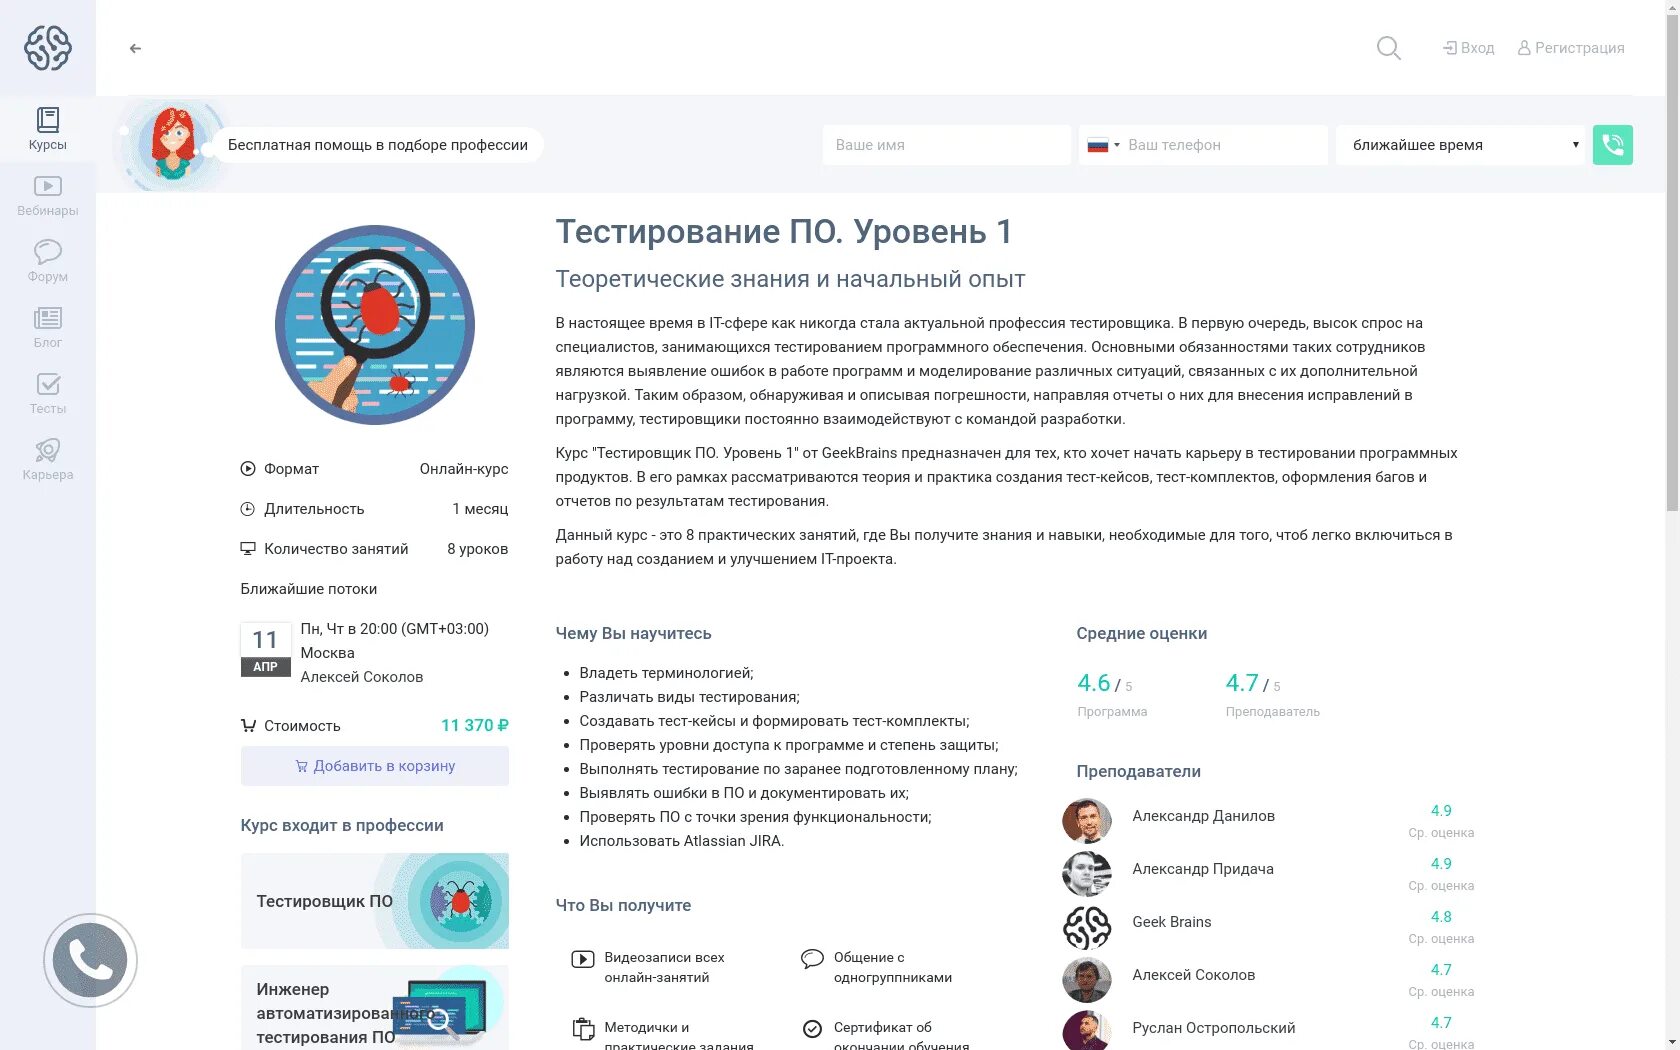This screenshot has width=1680, height=1050.
Task: Open the Курсы section in sidebar
Action: click(48, 129)
